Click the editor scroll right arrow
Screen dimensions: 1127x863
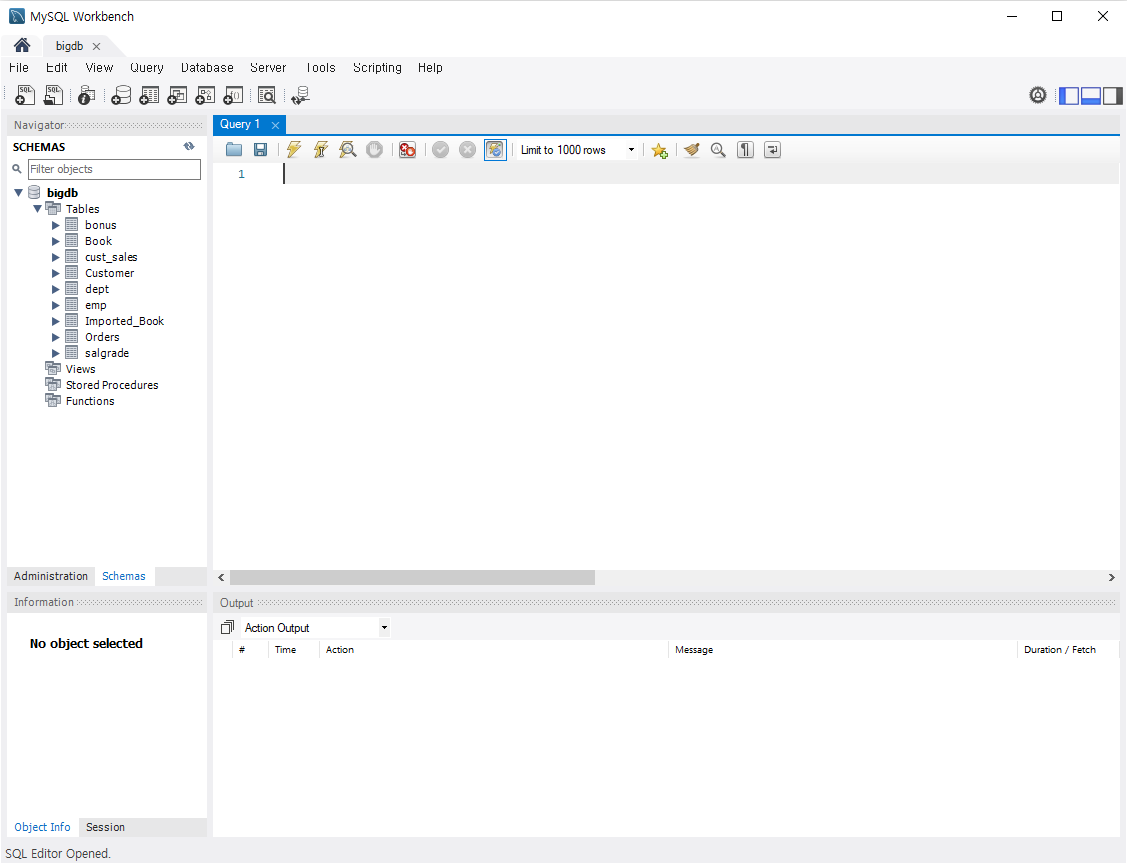[x=1111, y=578]
